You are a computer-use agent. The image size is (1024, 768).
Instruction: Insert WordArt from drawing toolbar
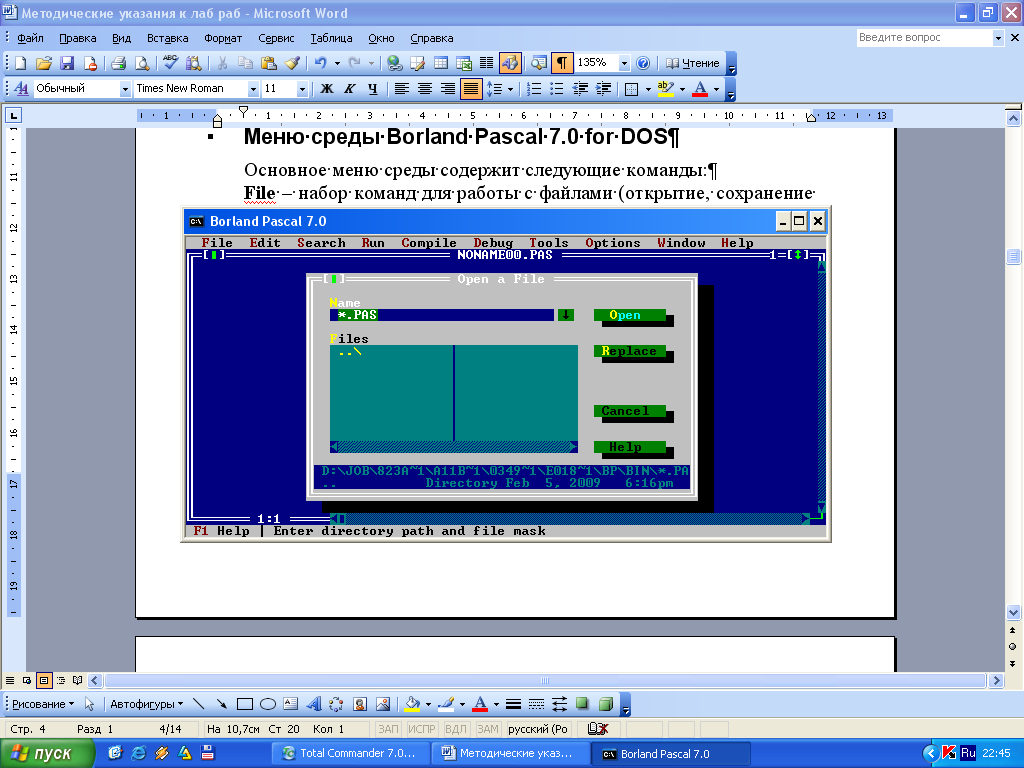pos(313,704)
